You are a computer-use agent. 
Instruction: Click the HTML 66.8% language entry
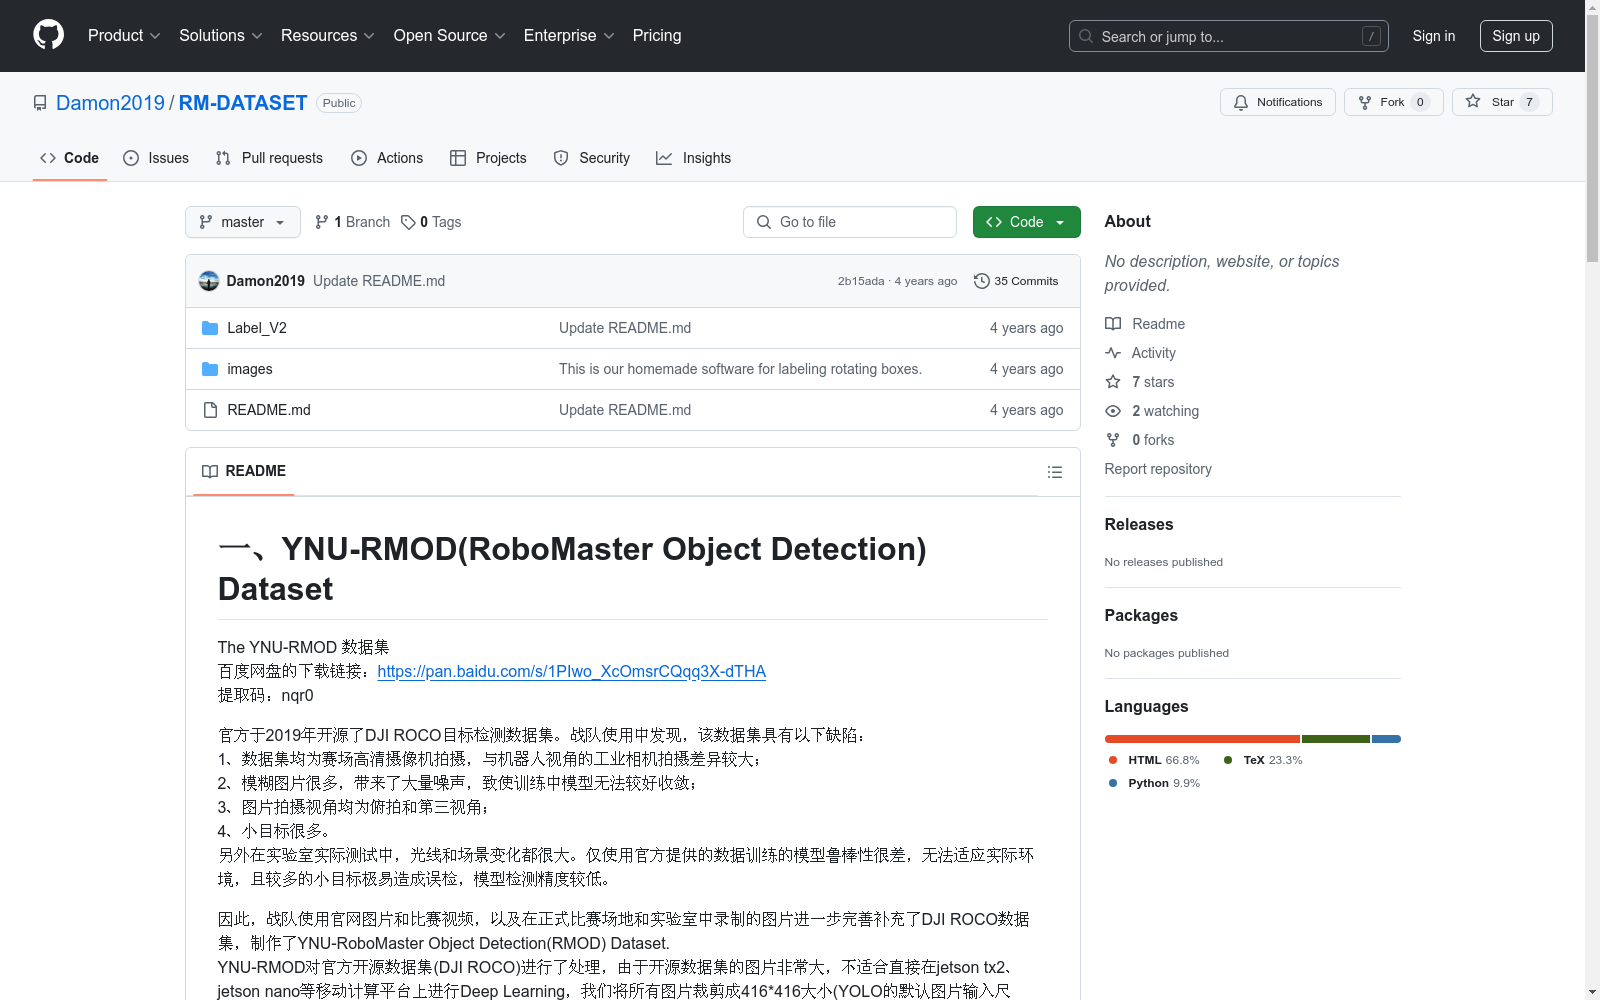tap(1154, 760)
